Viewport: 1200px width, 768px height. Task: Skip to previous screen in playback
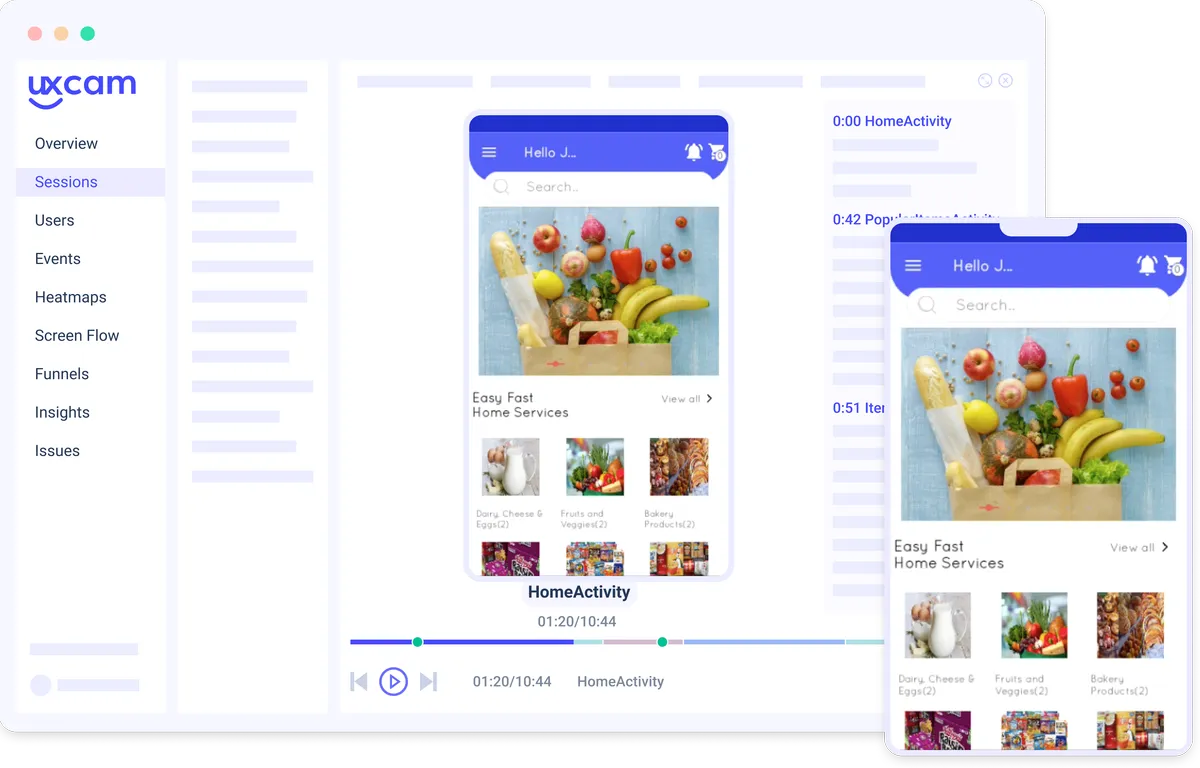[359, 682]
